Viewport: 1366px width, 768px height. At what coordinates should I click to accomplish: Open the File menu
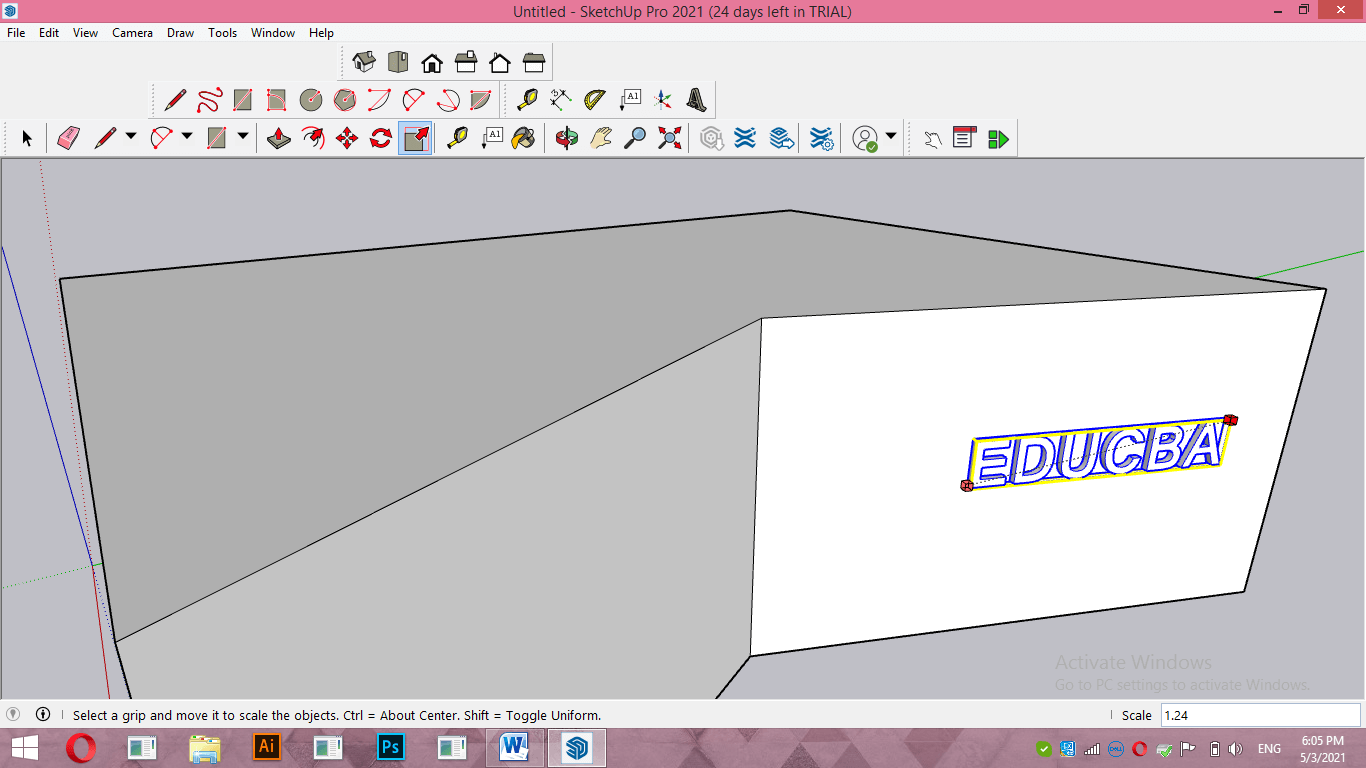(x=16, y=33)
